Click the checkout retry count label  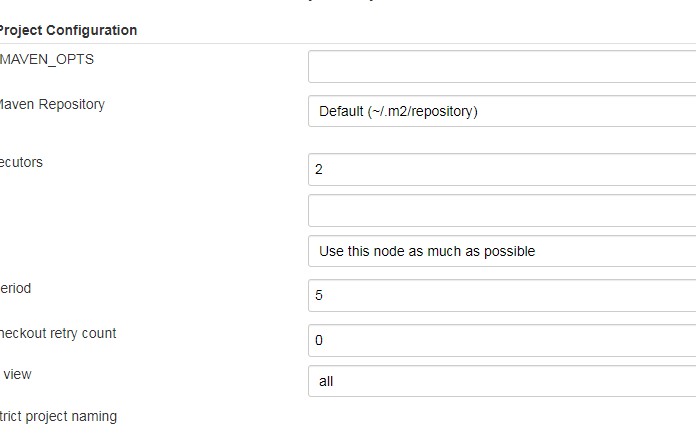(57, 333)
